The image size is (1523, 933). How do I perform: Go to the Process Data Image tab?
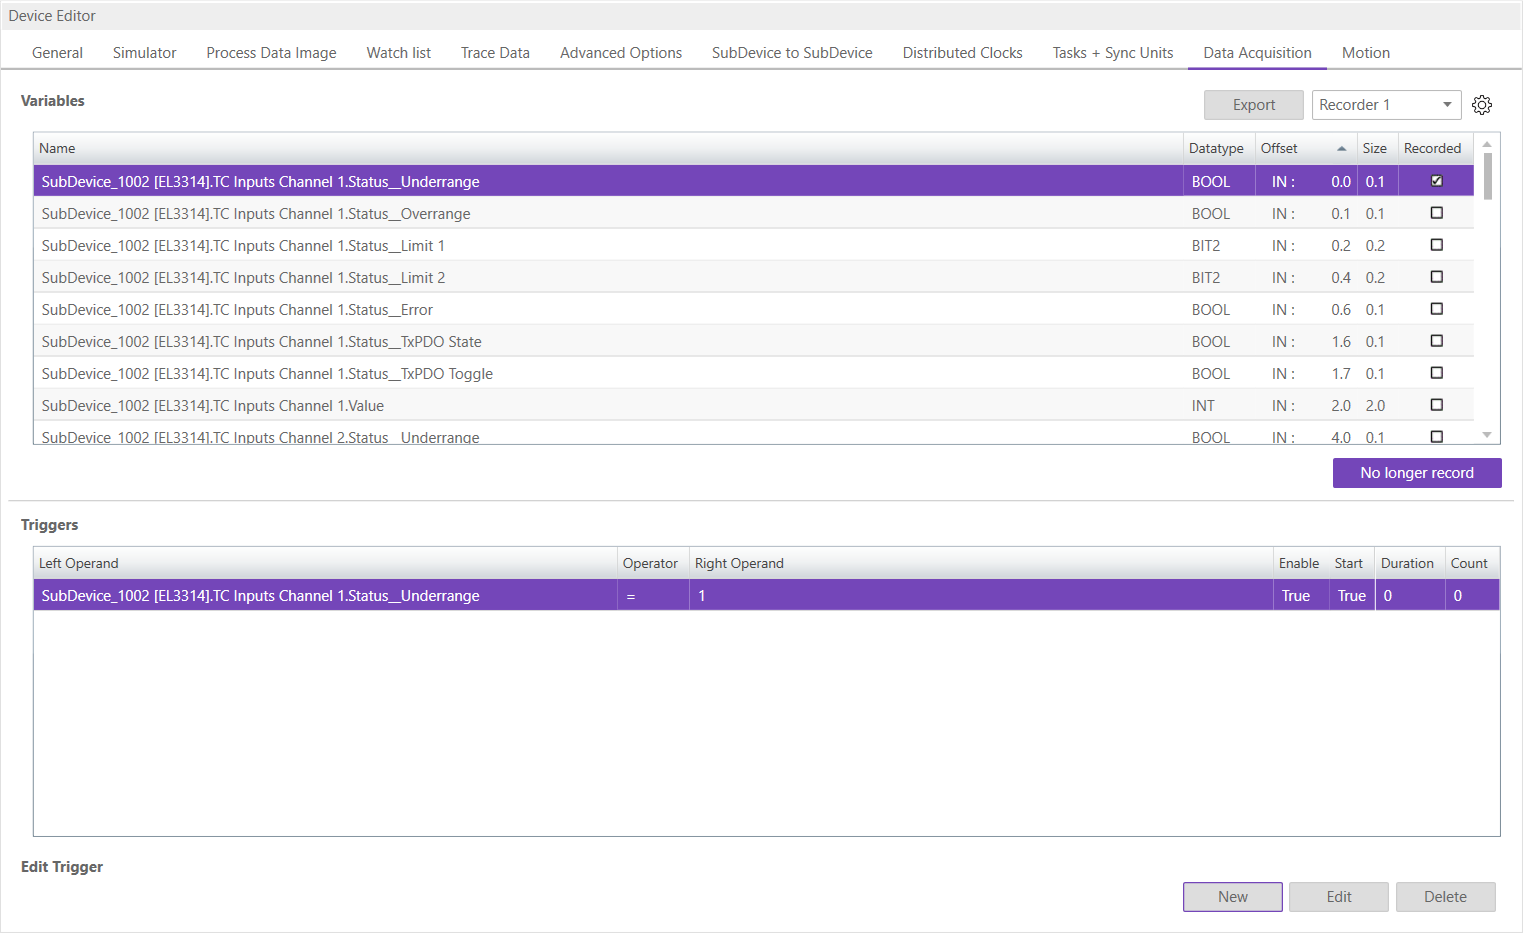(271, 53)
